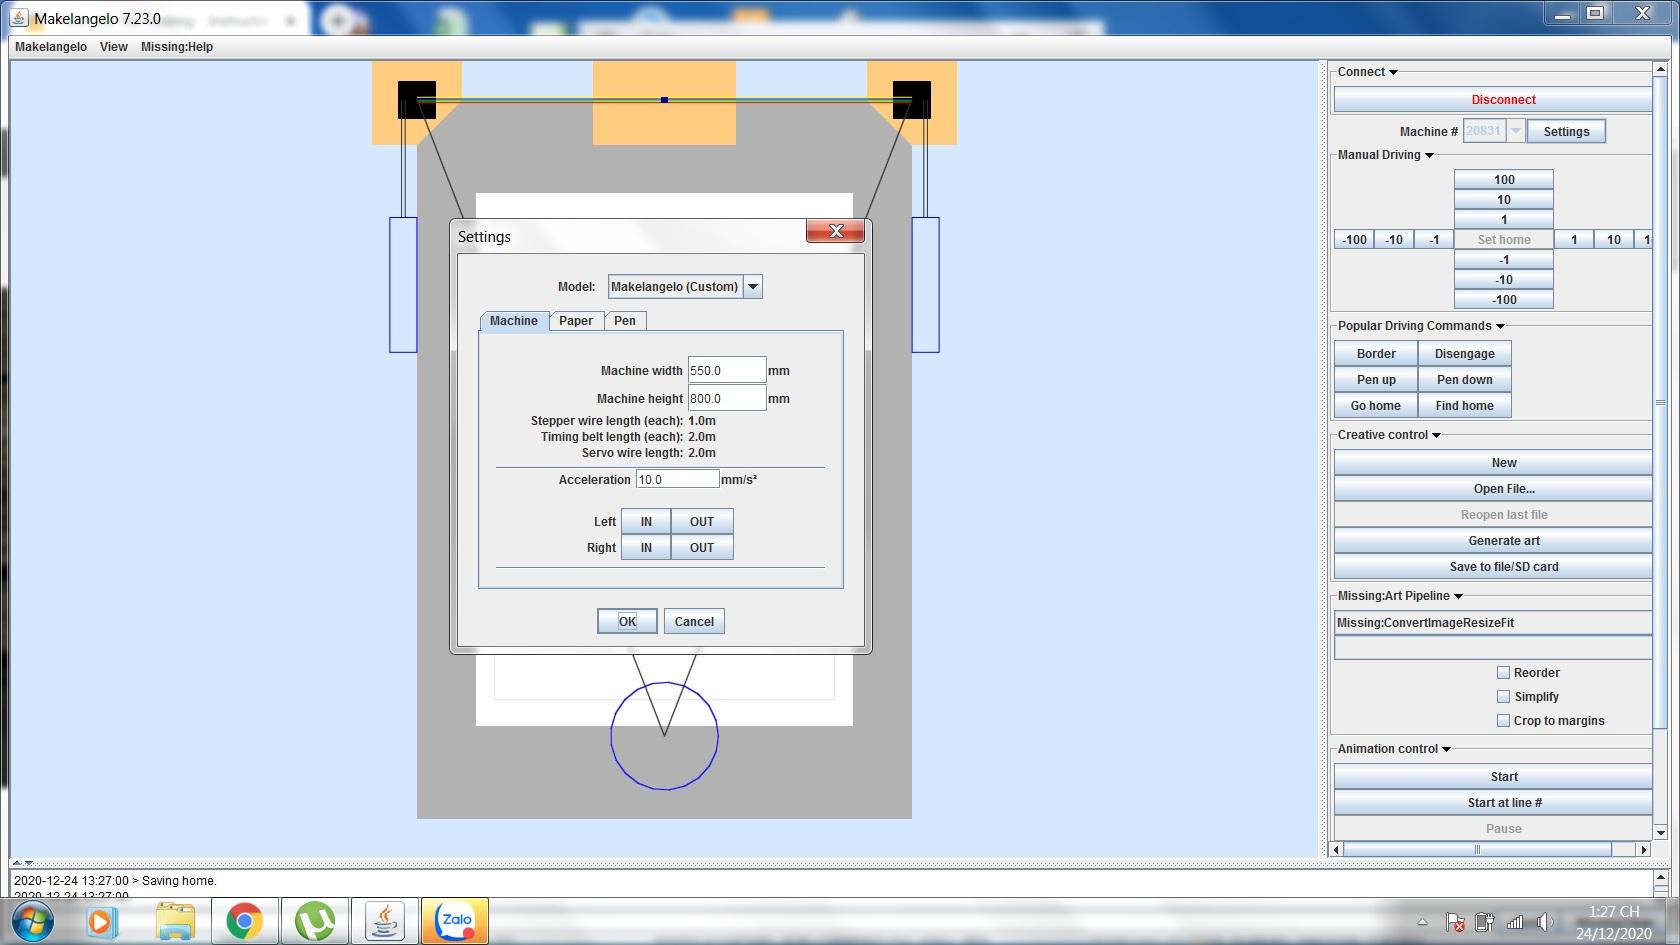Click the 'Saving home.' log line

tap(115, 881)
